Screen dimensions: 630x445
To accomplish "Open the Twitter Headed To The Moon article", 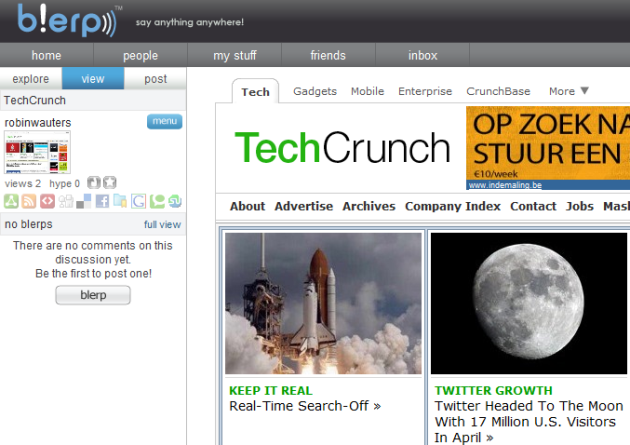I will [x=529, y=422].
